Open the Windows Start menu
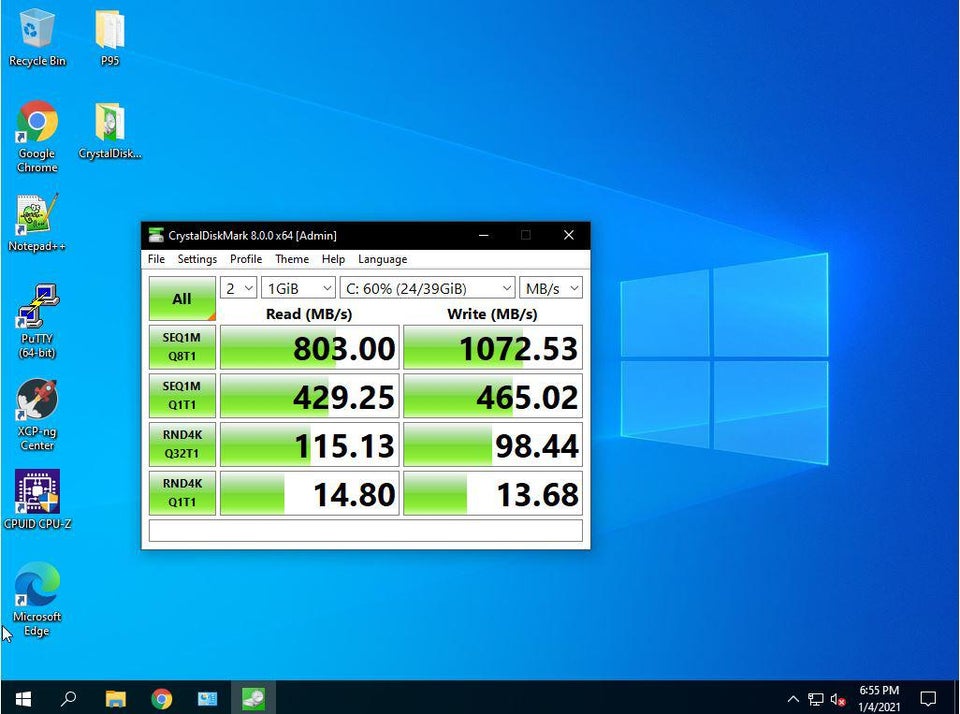This screenshot has width=960, height=714. (x=23, y=698)
